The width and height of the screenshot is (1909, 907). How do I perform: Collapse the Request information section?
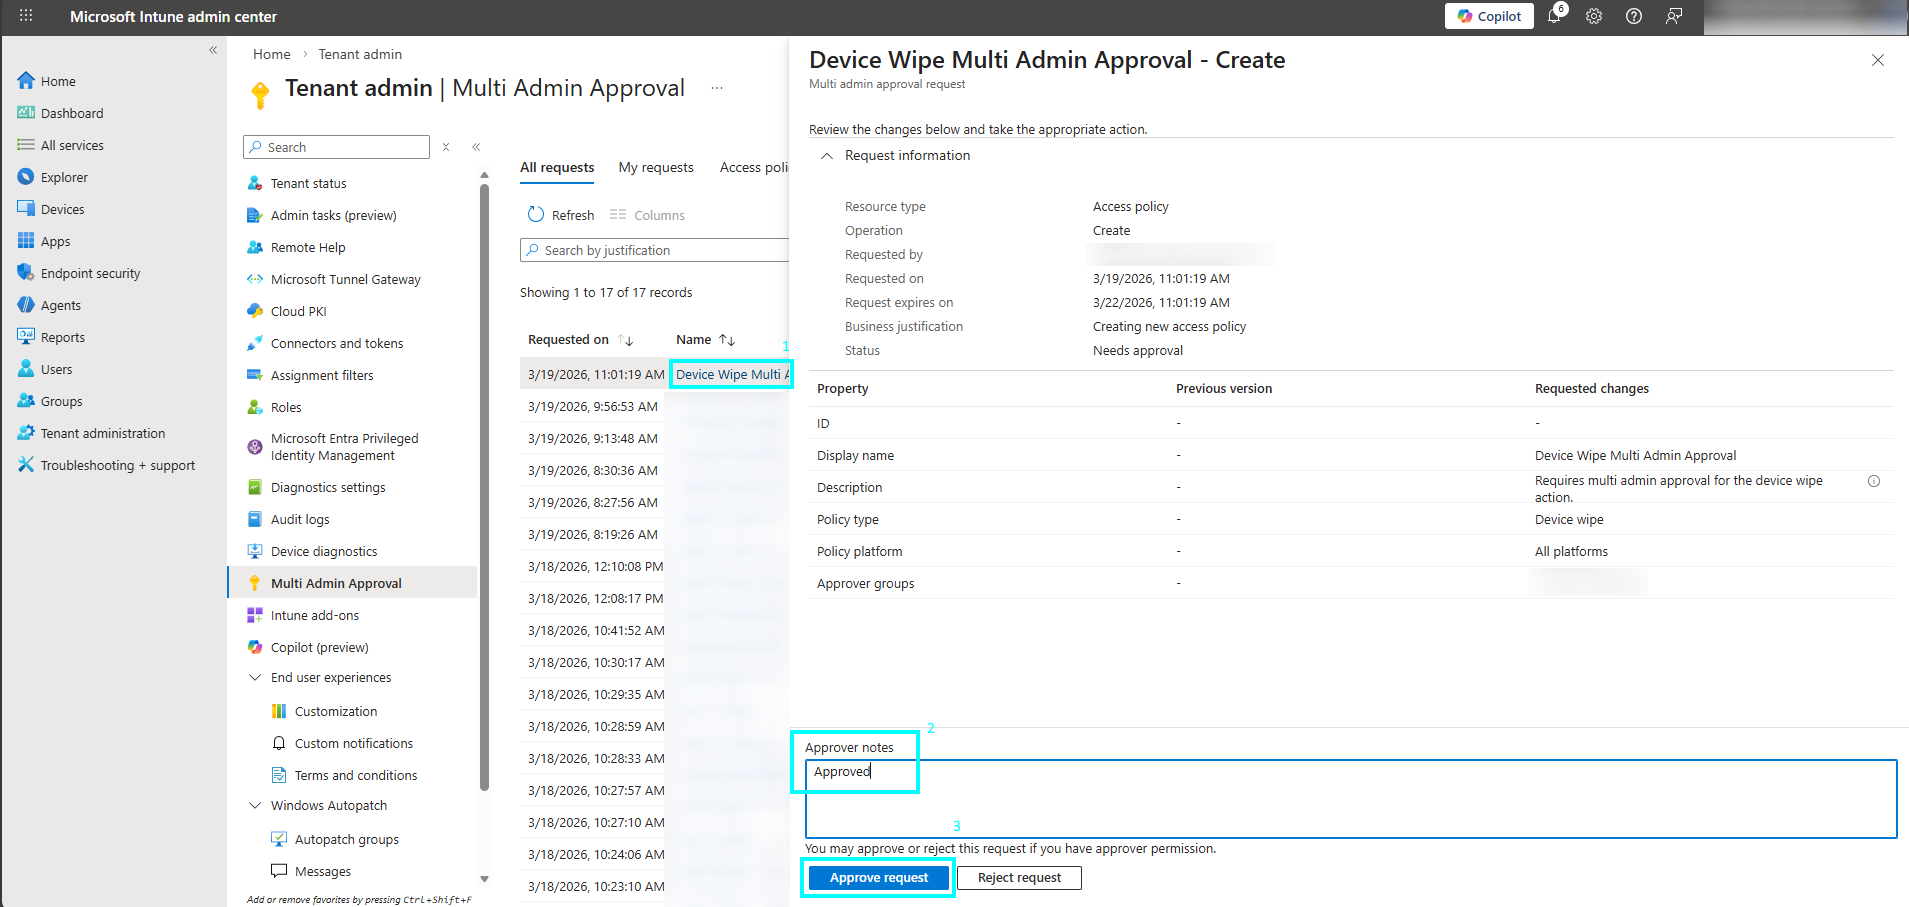[827, 155]
